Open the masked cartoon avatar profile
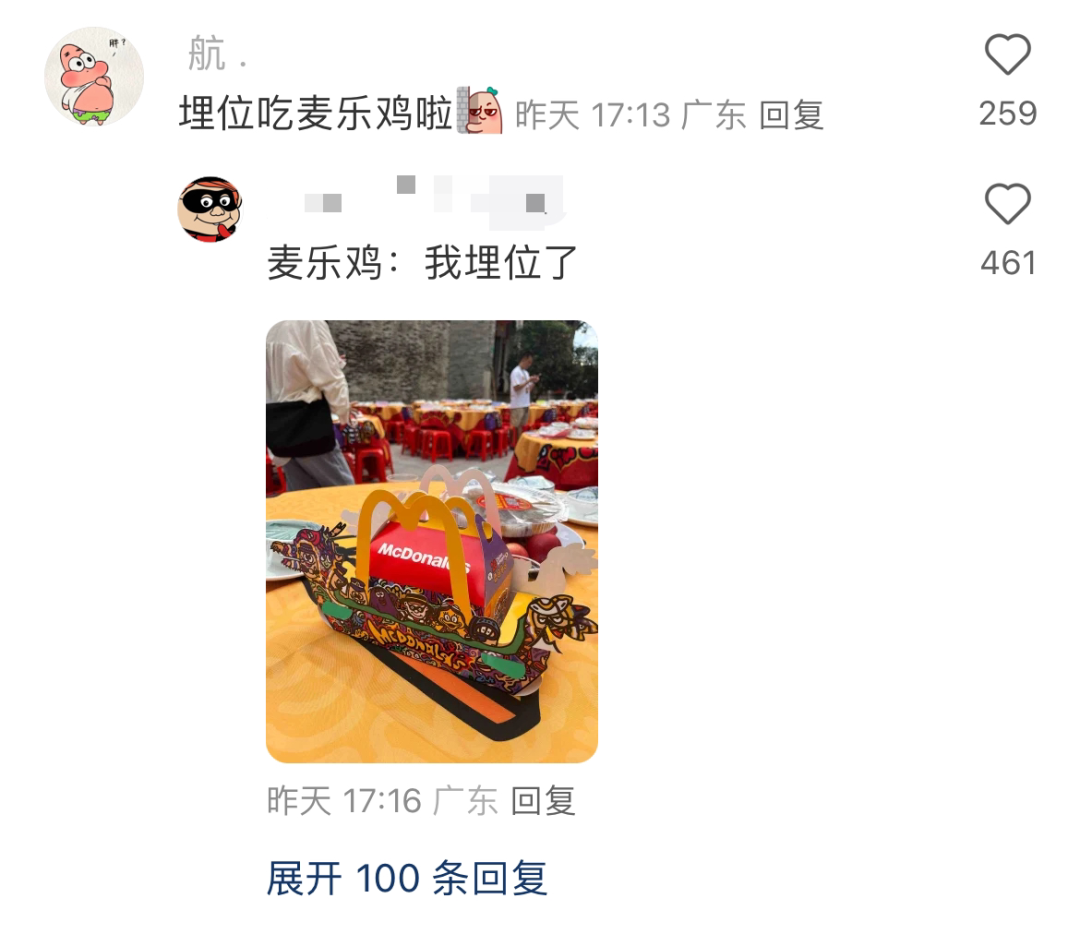1080x934 pixels. (210, 209)
